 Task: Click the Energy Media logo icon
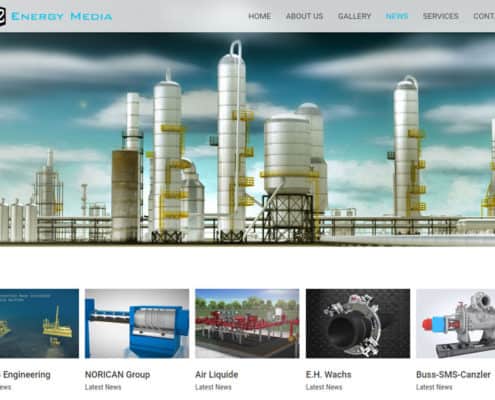(3, 16)
